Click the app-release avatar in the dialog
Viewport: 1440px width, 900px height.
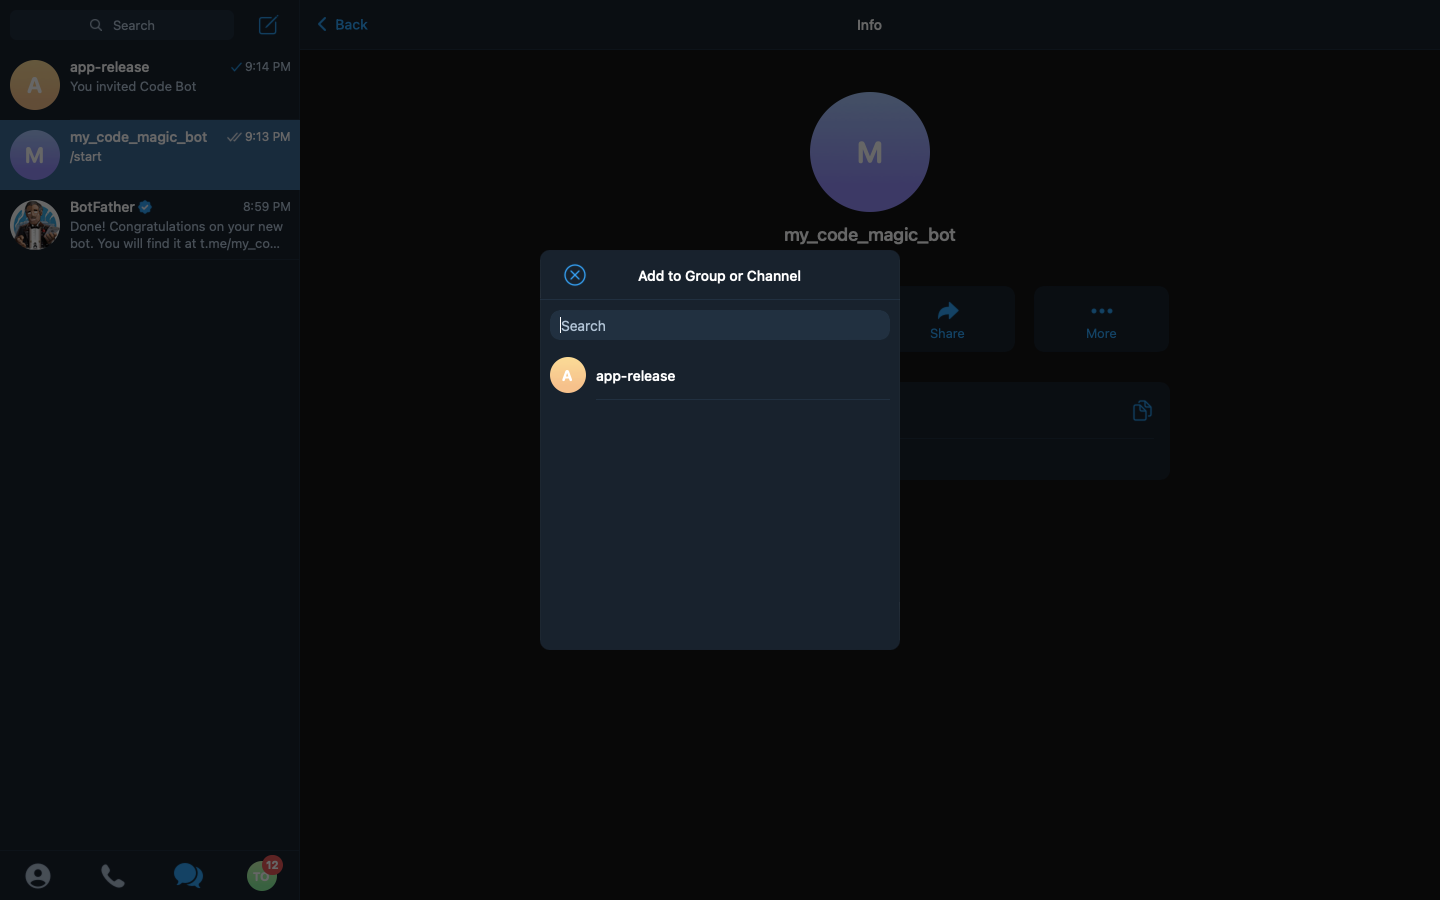(568, 375)
